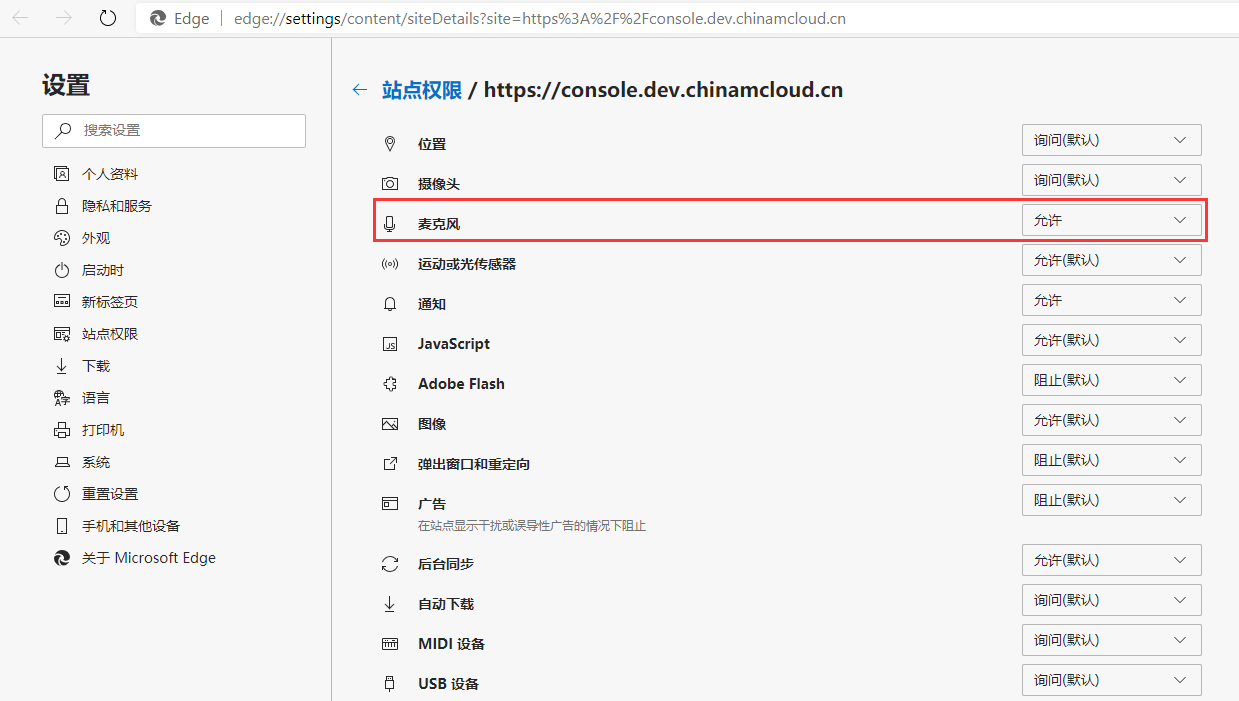This screenshot has height=701, width=1239.
Task: Open 隐私和服务 in settings sidebar
Action: click(x=116, y=206)
